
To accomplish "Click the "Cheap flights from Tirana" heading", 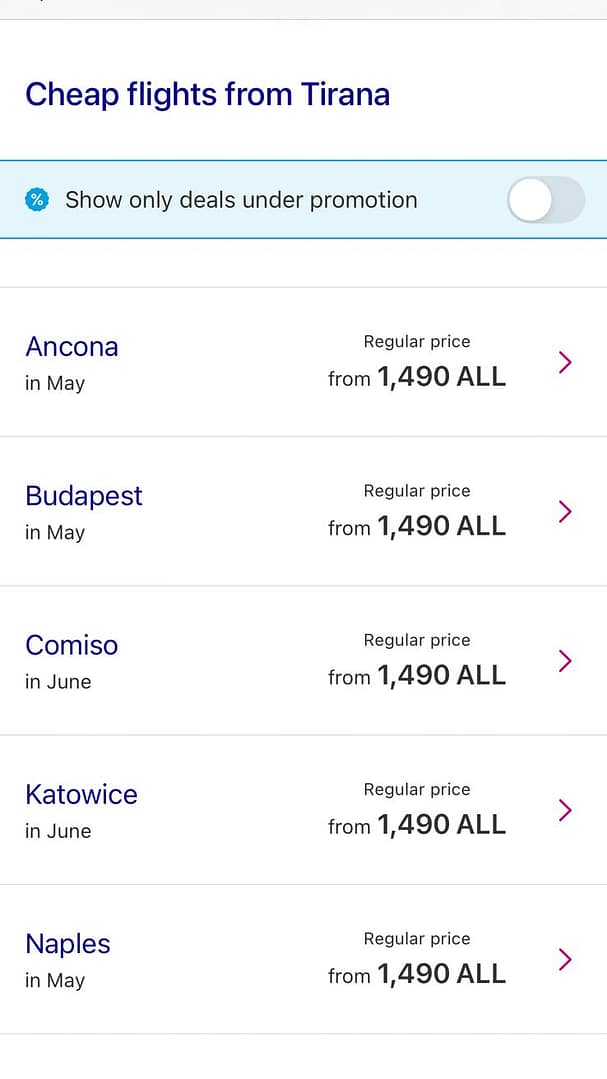I will pyautogui.click(x=207, y=95).
